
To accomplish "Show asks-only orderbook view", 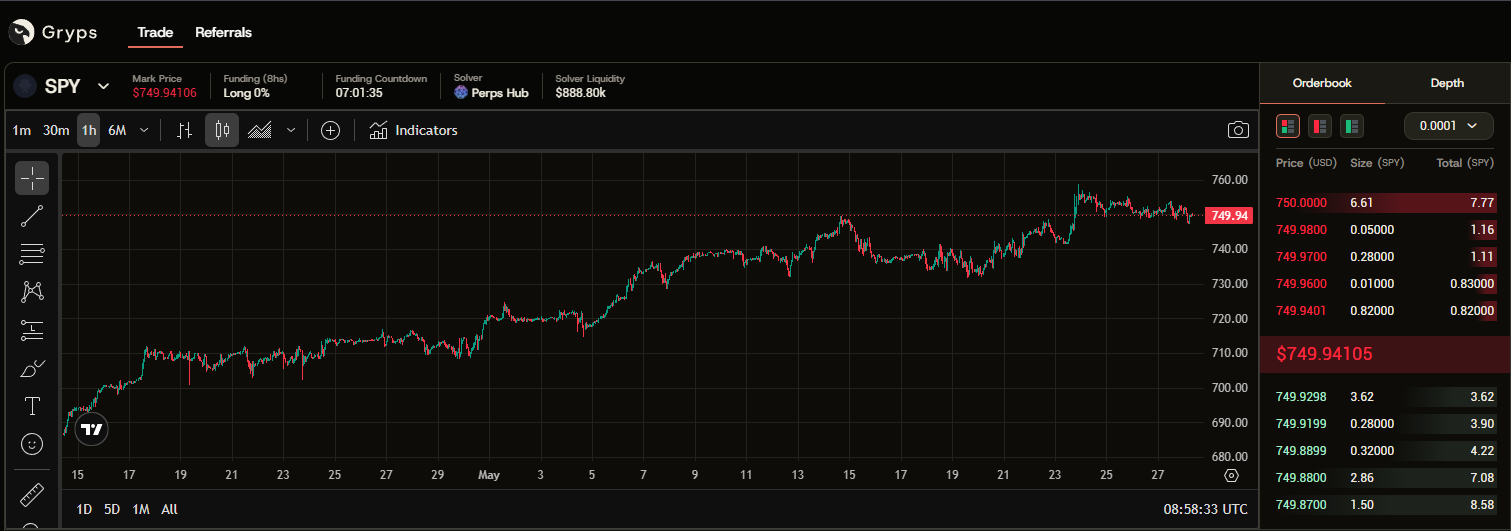I will point(1319,126).
